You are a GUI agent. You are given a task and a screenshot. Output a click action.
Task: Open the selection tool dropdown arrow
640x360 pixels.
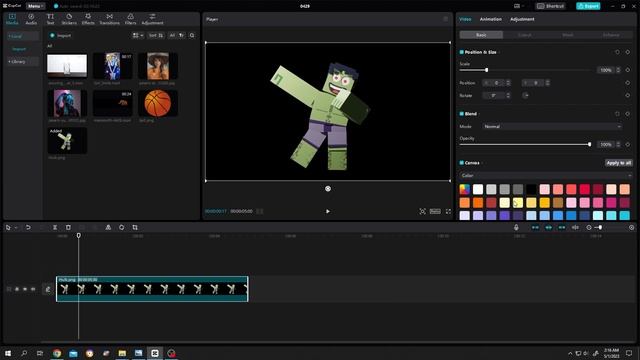pos(16,228)
